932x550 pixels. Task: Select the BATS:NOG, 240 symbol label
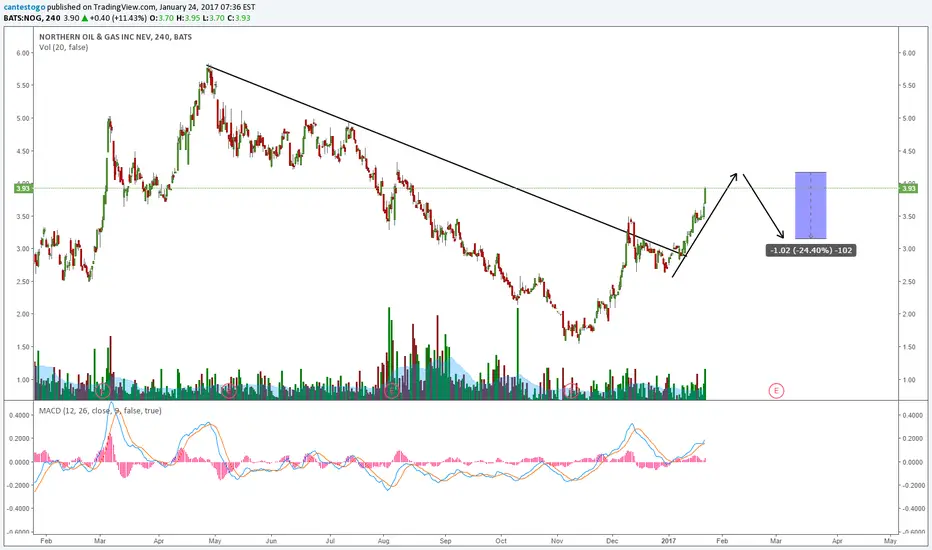[x=32, y=18]
